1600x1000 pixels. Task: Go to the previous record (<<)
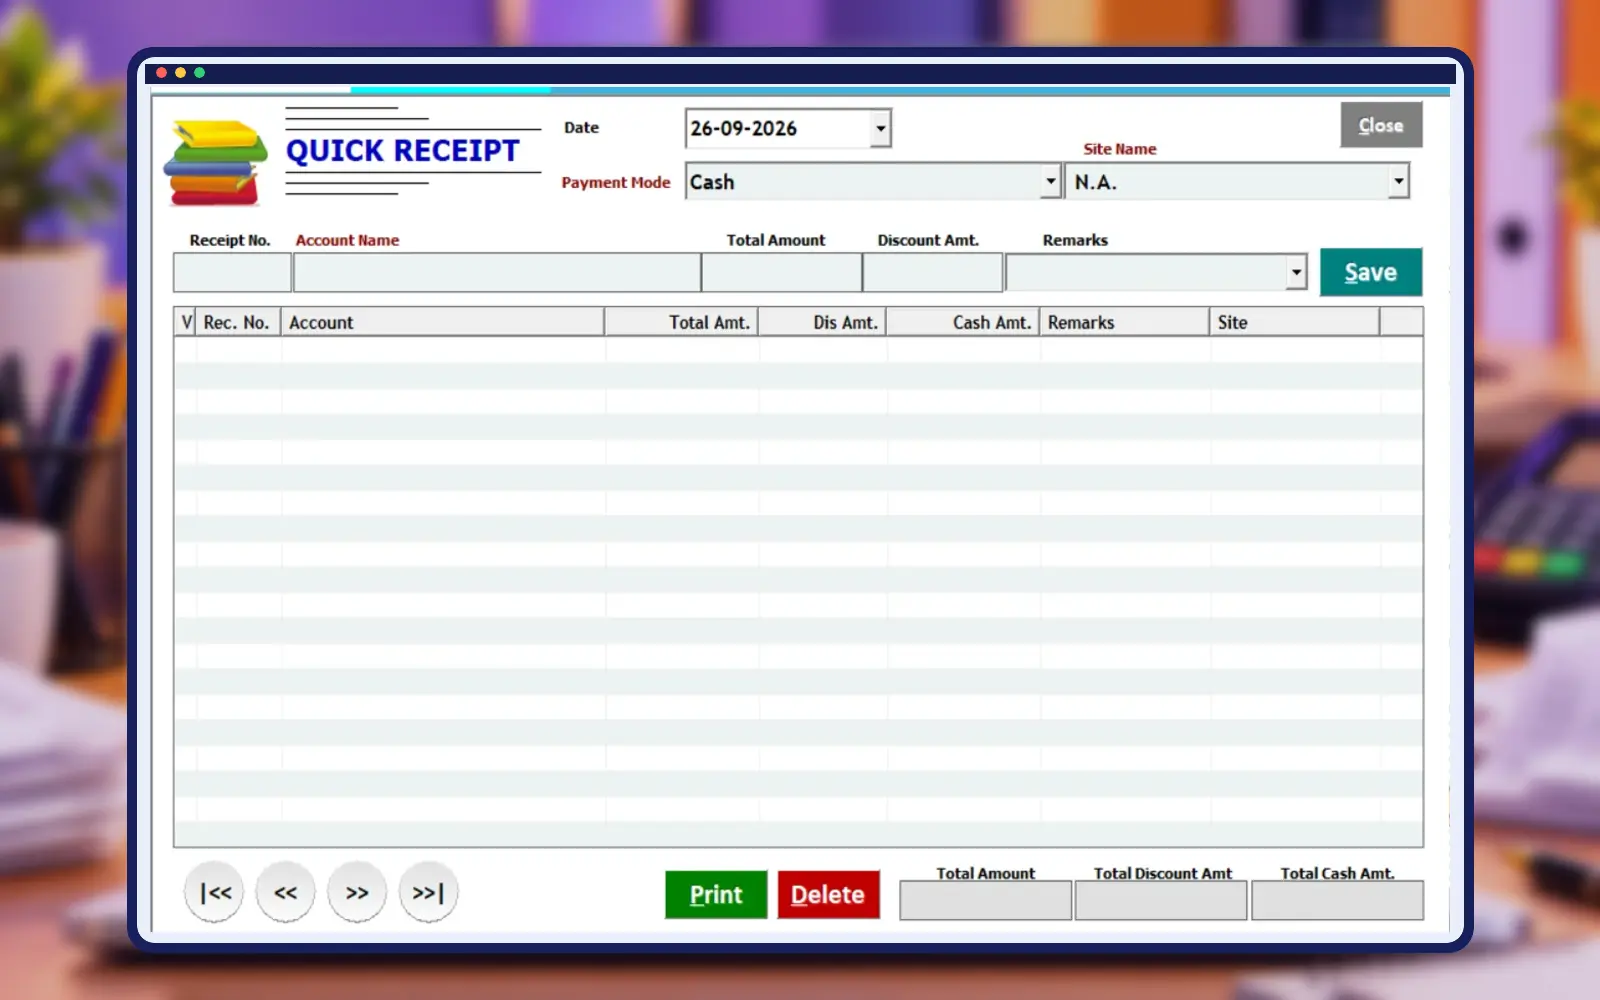point(286,892)
